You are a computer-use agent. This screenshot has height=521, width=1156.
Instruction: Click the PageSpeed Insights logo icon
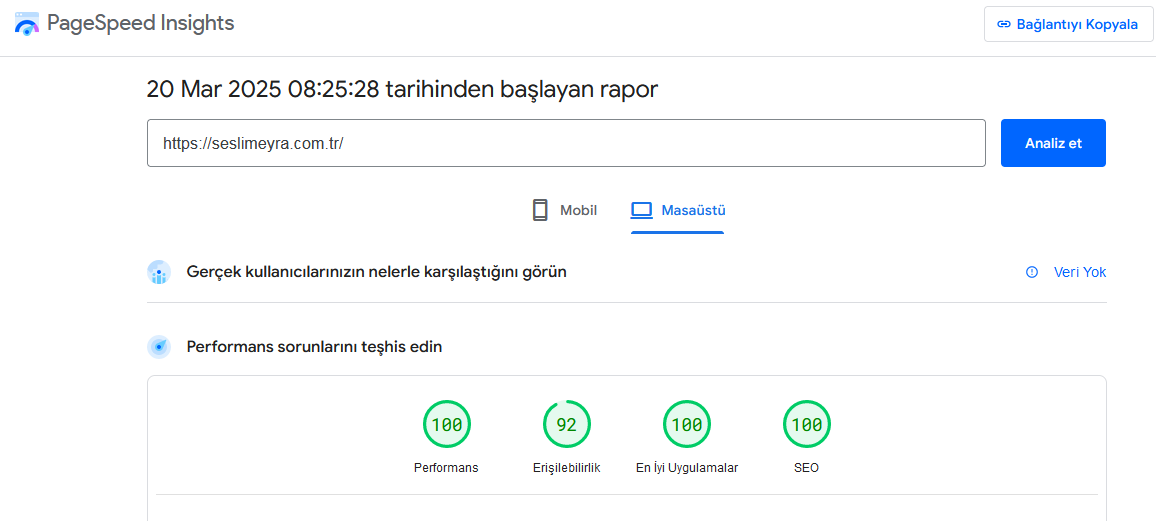click(x=27, y=24)
